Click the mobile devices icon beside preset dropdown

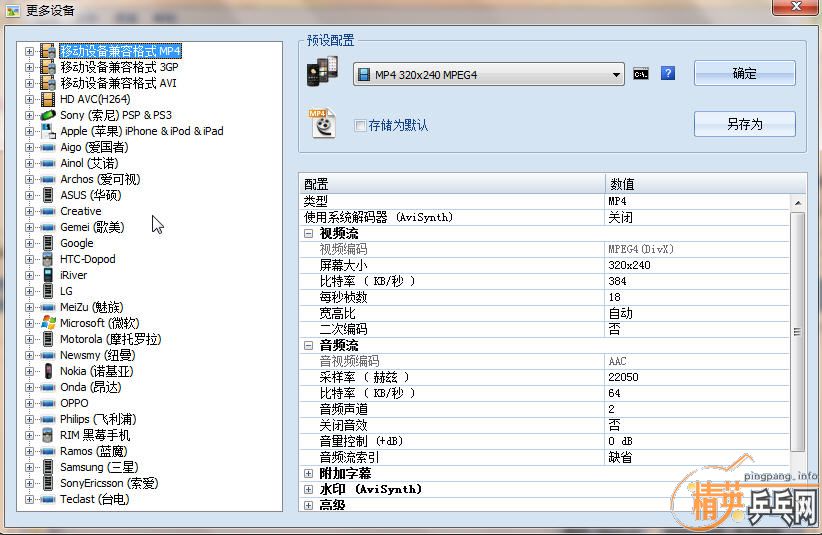322,73
